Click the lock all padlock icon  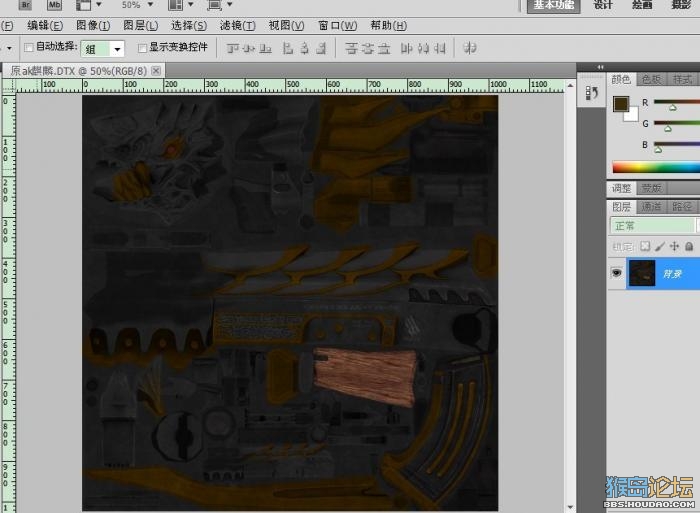(x=689, y=246)
